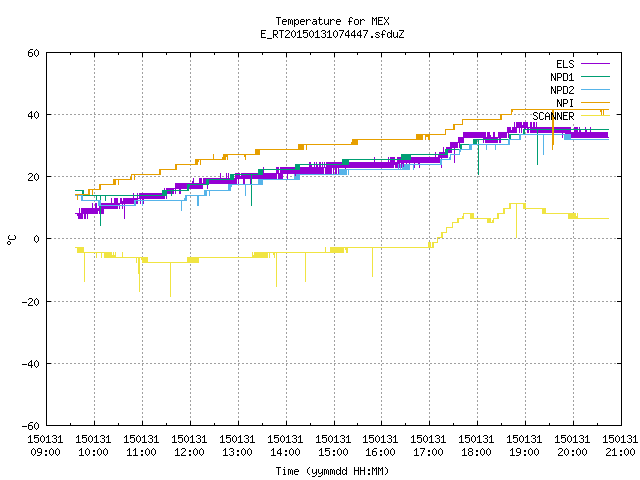Viewport: 640px width, 480px height.
Task: Click the chart title 'Temperature for MEX'
Action: point(332,21)
